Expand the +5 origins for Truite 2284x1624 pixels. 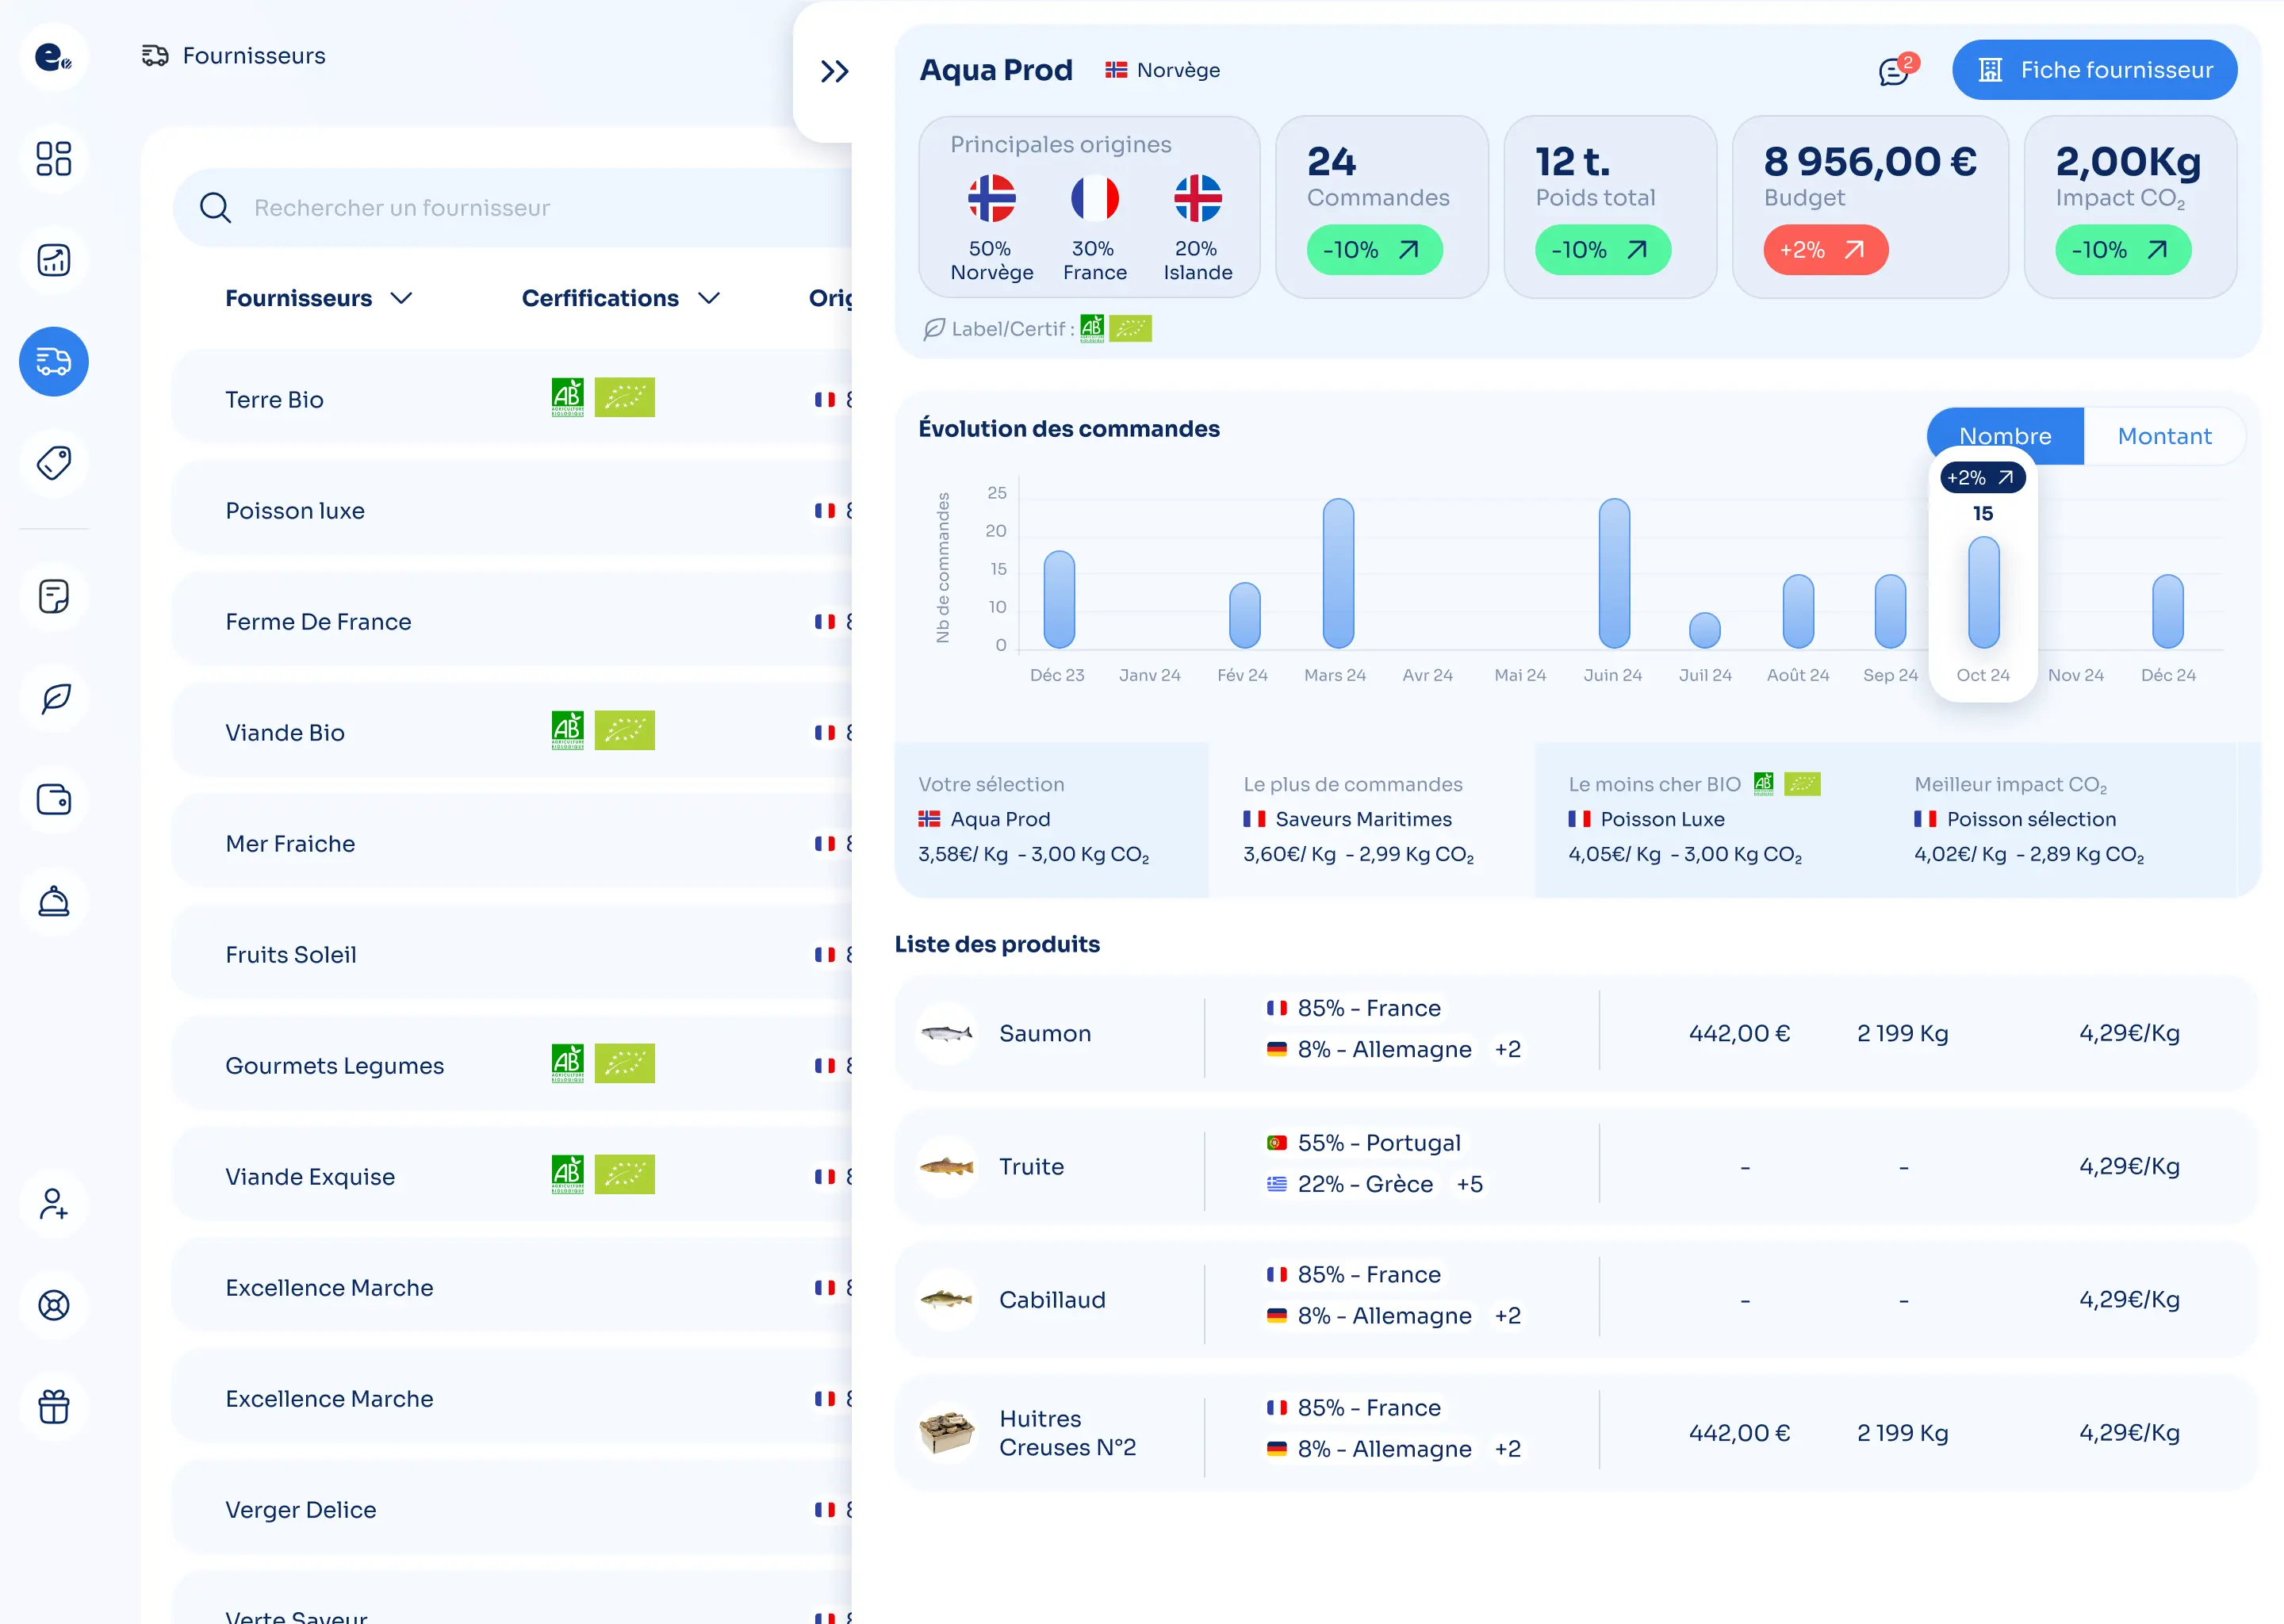pyautogui.click(x=1469, y=1184)
